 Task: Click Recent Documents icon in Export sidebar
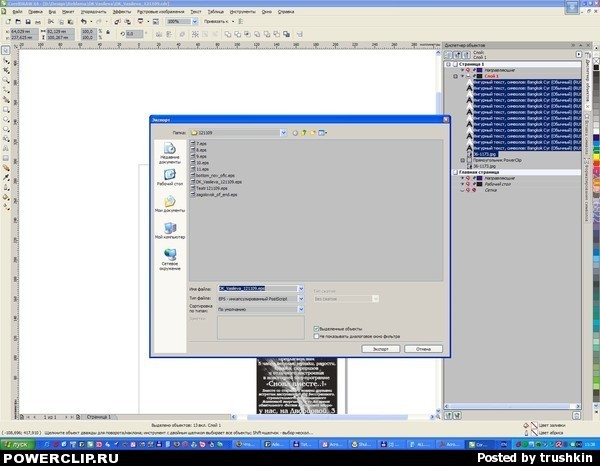(x=169, y=150)
